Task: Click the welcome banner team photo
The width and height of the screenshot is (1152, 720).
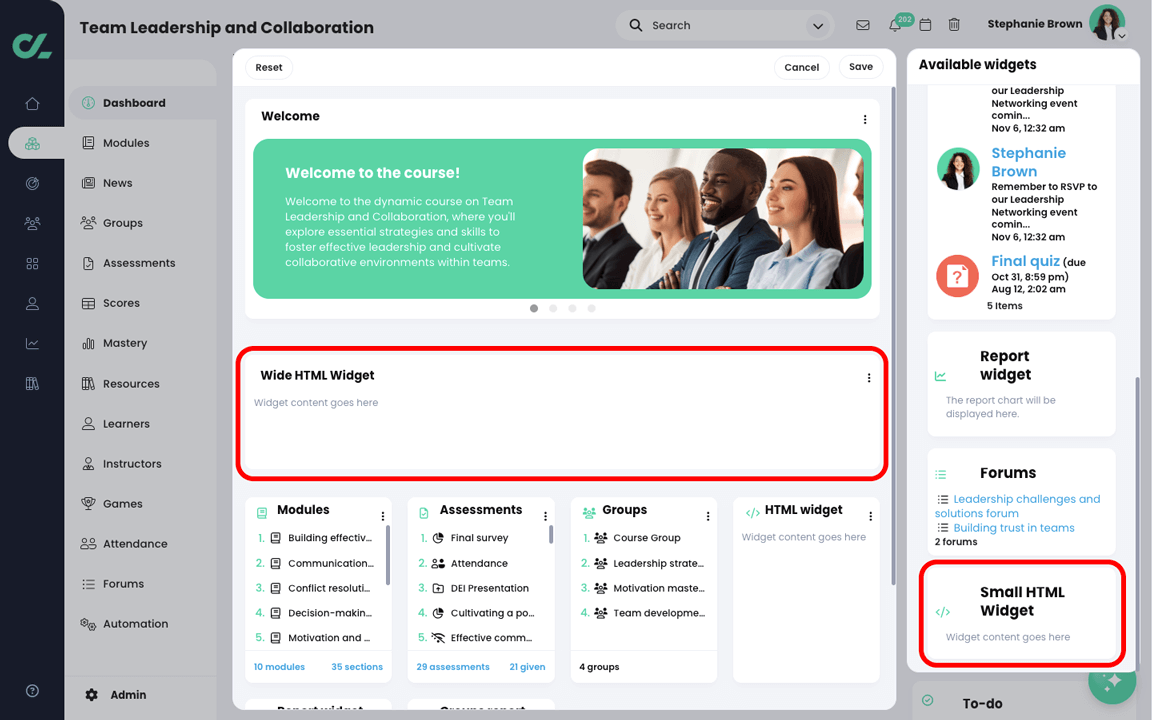Action: click(x=723, y=219)
